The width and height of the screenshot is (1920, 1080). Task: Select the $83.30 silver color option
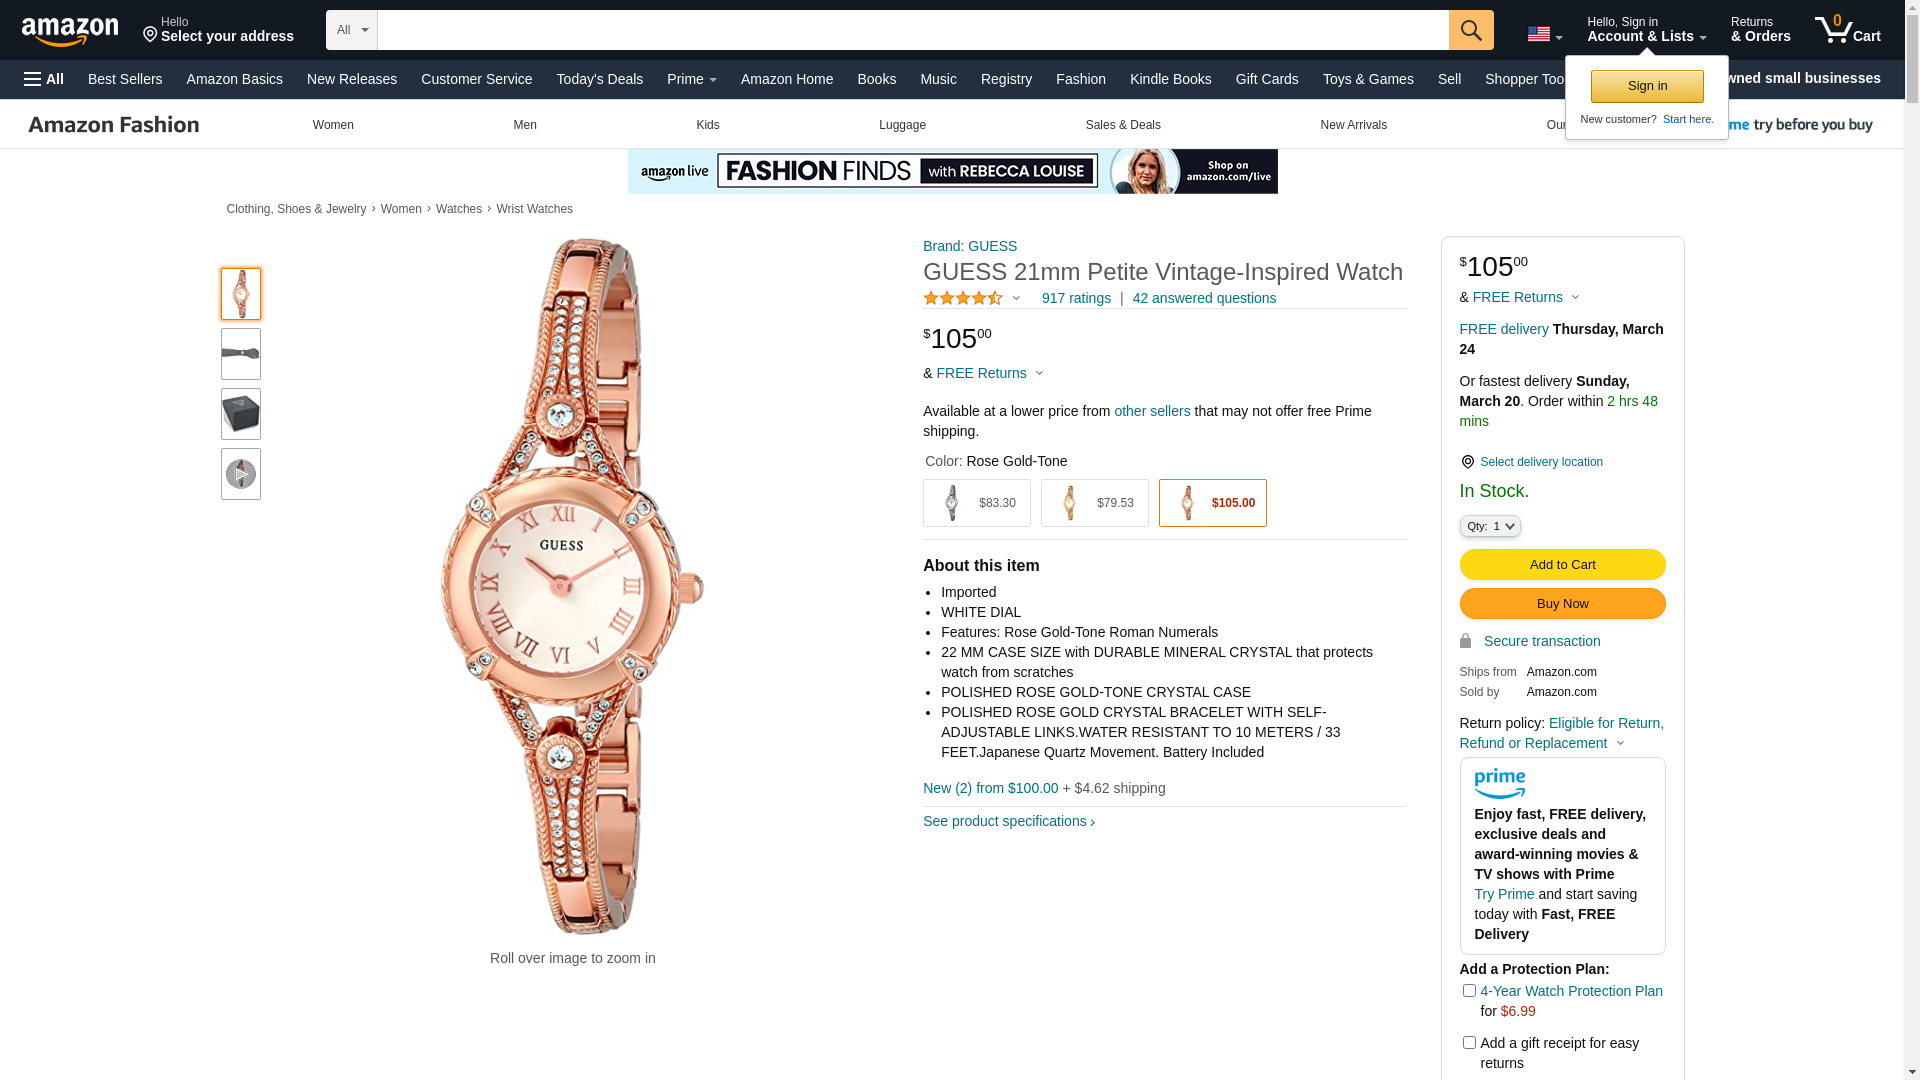977,503
